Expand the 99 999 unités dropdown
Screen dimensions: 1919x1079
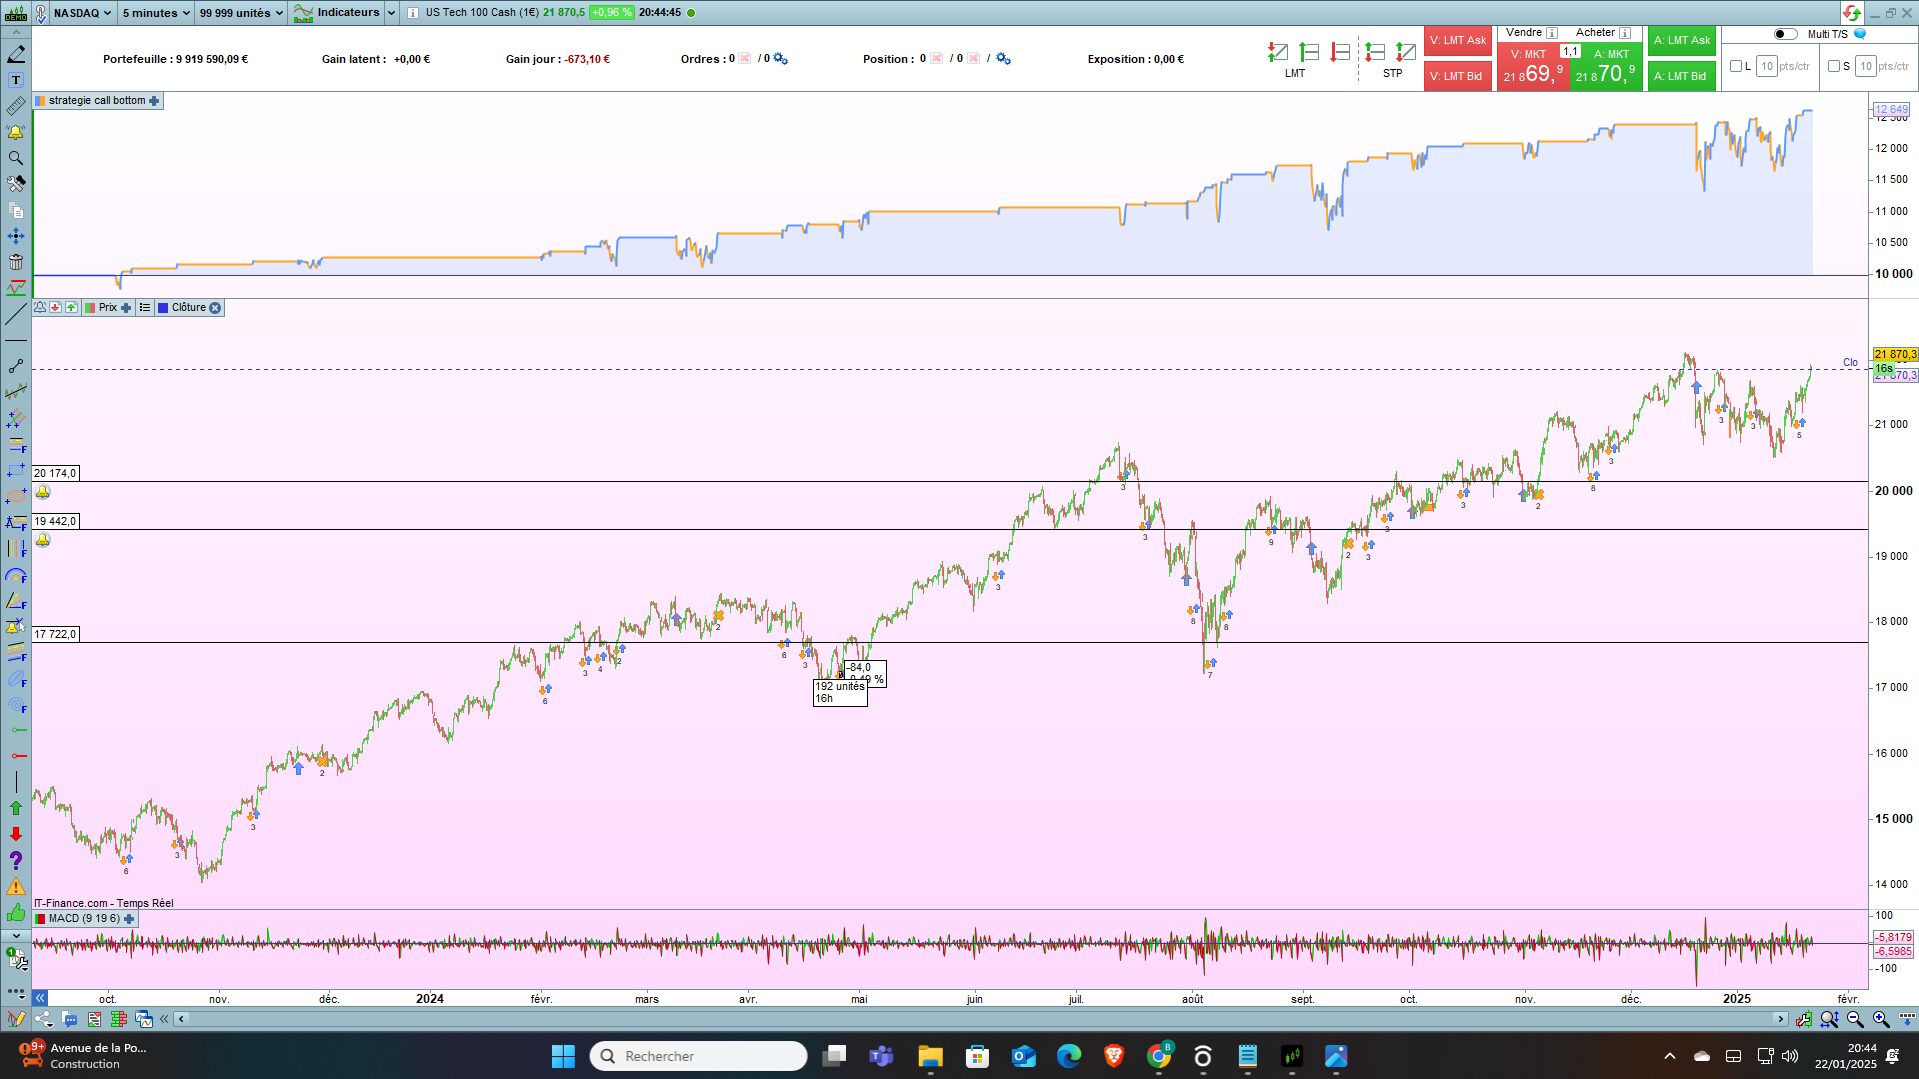(x=241, y=13)
